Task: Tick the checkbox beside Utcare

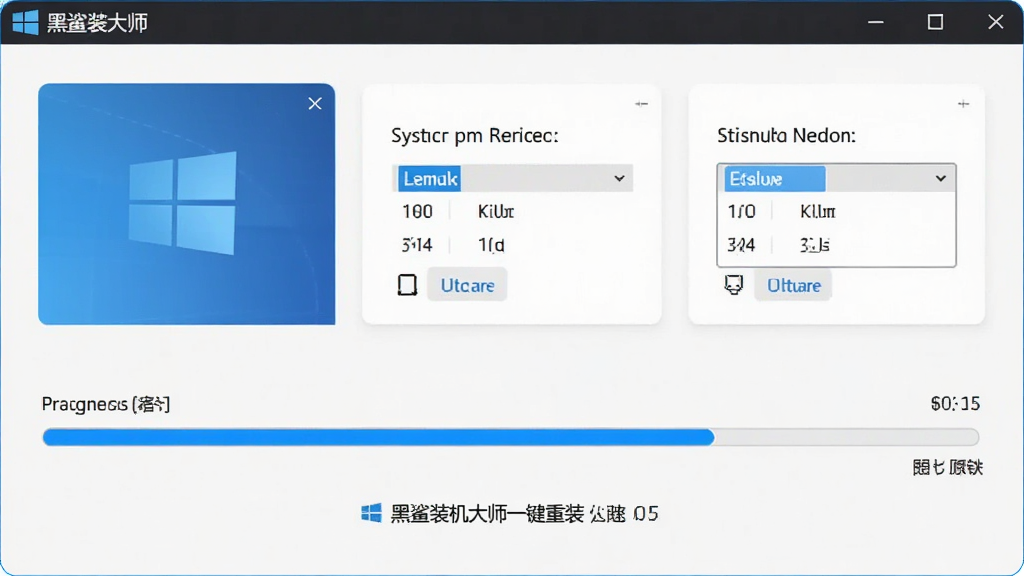Action: coord(408,285)
